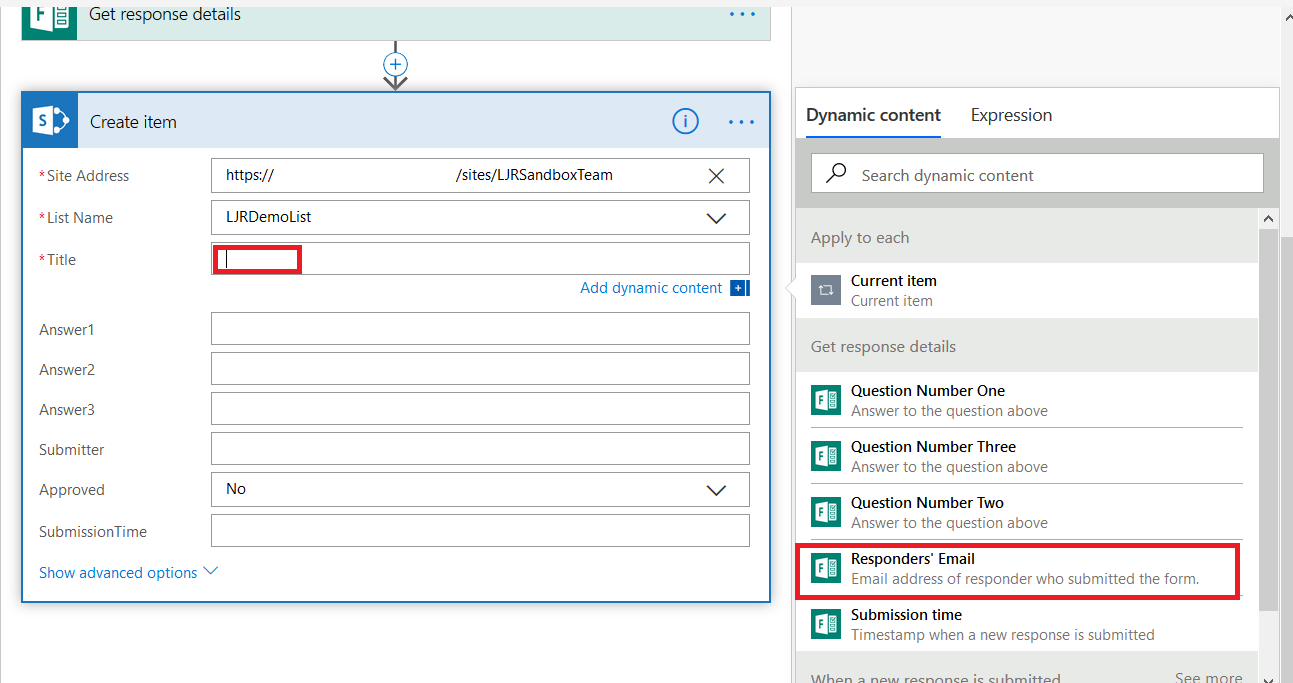Click Forms icon beside Submission time
1293x683 pixels.
[826, 624]
